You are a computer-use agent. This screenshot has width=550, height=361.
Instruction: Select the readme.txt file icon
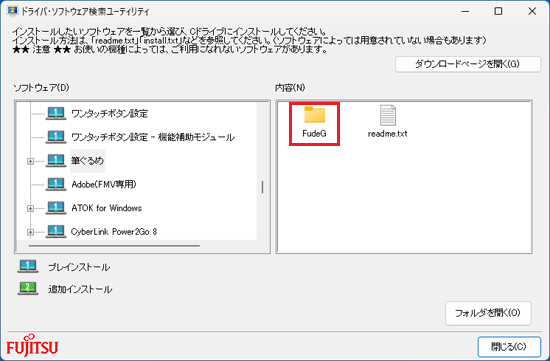[x=388, y=115]
